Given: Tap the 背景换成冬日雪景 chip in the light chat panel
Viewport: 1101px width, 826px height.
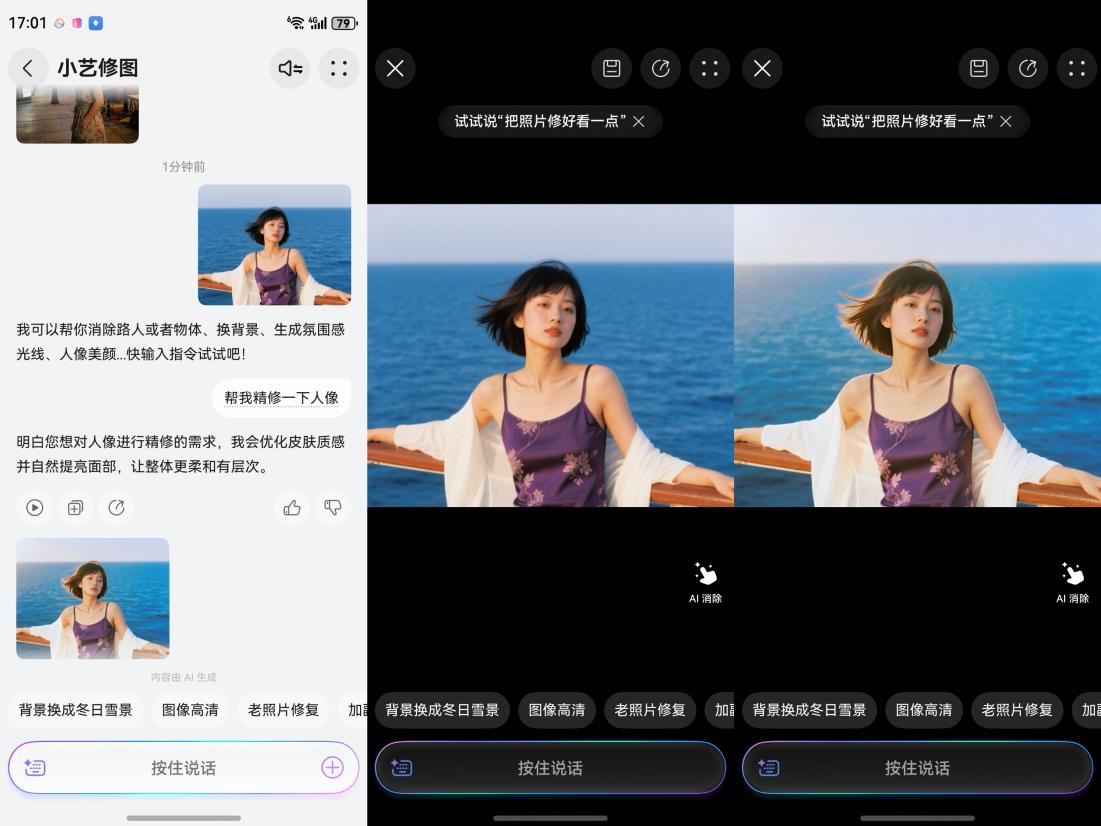Looking at the screenshot, I should coord(76,710).
